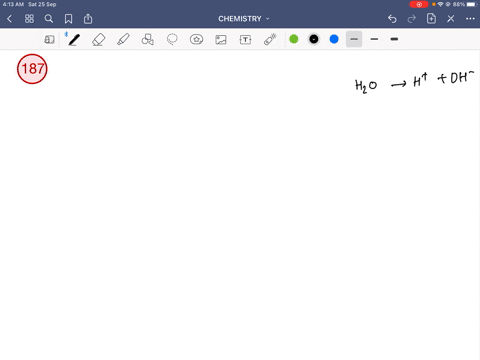Bookmark the current page

pos(68,19)
